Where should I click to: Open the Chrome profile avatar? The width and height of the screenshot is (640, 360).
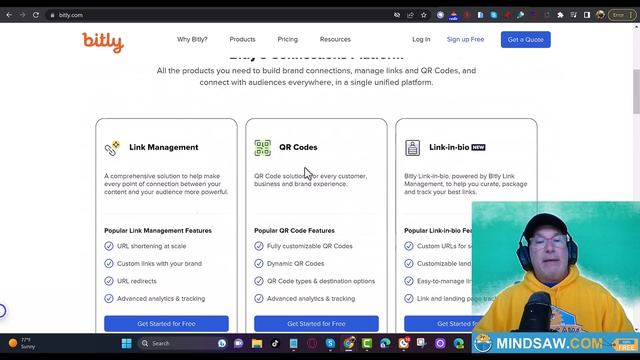[x=600, y=15]
